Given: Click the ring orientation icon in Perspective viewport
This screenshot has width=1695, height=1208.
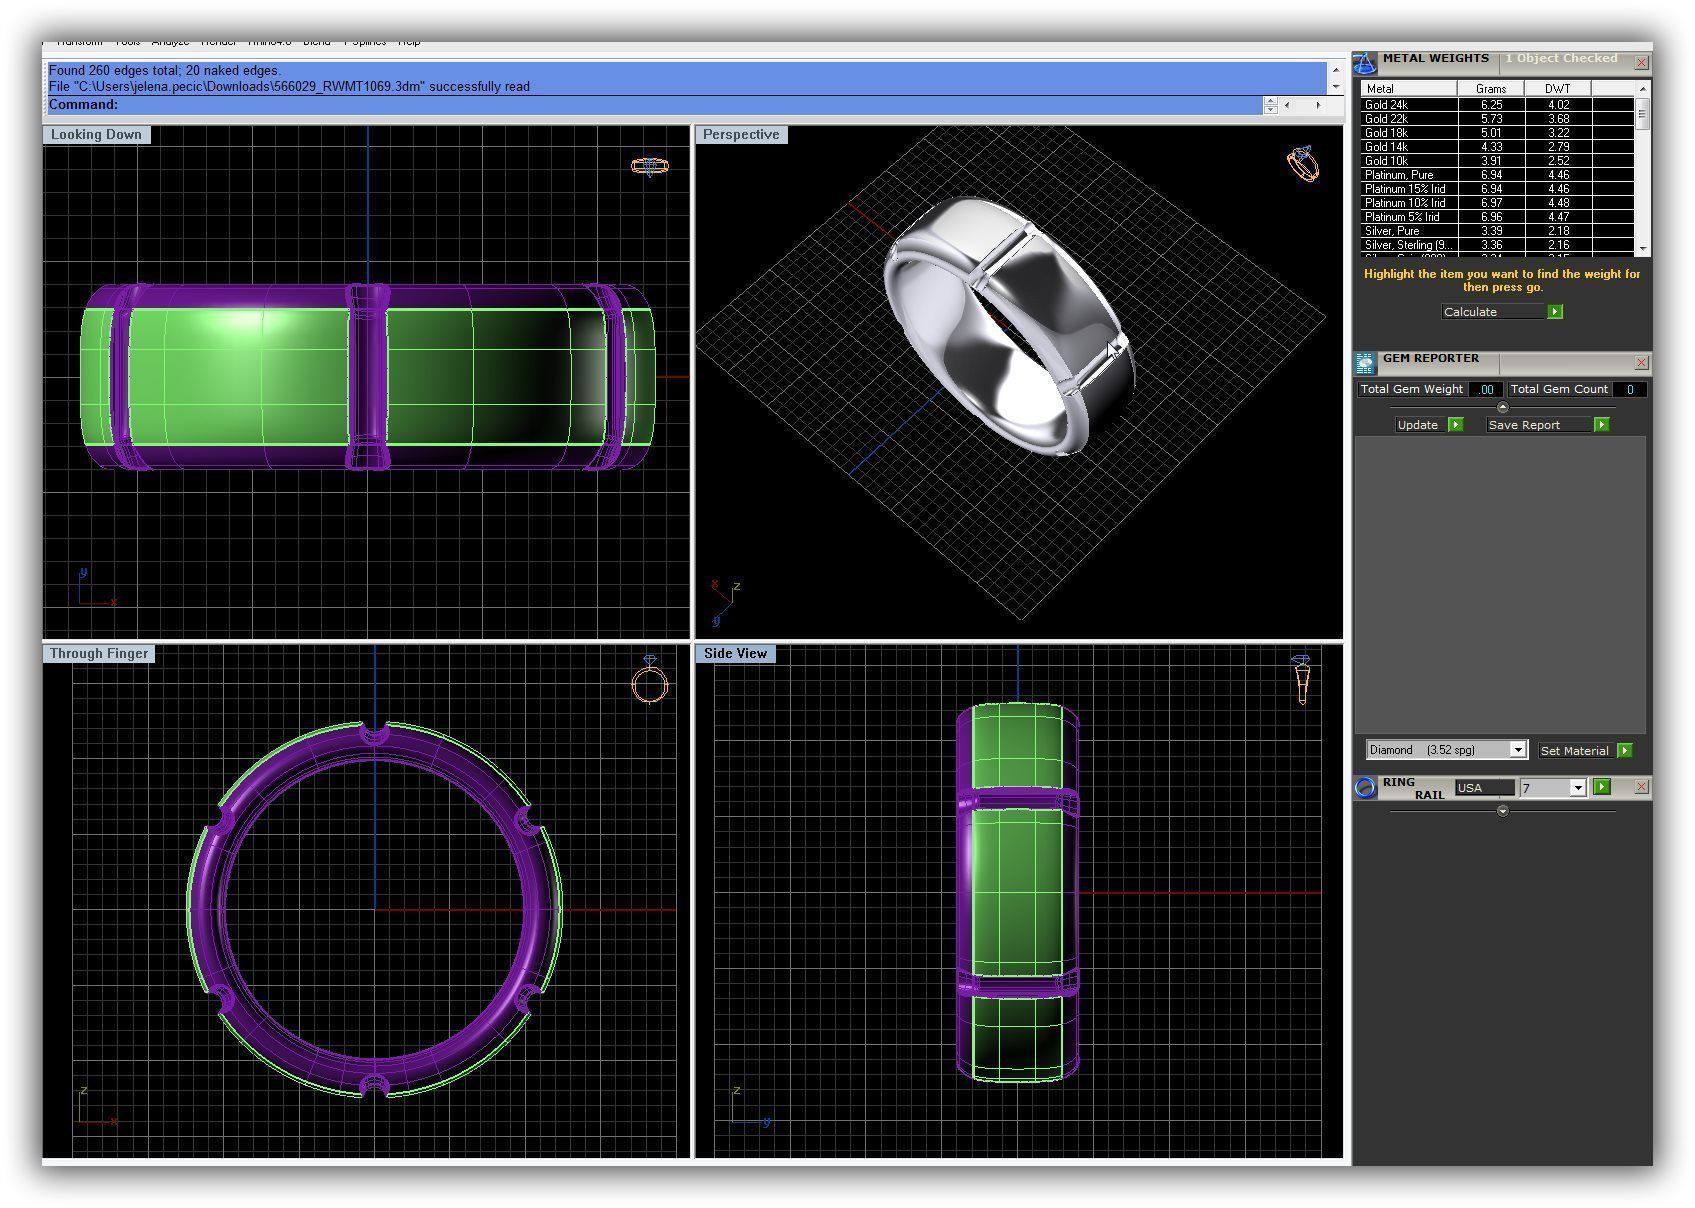Looking at the screenshot, I should (1303, 164).
